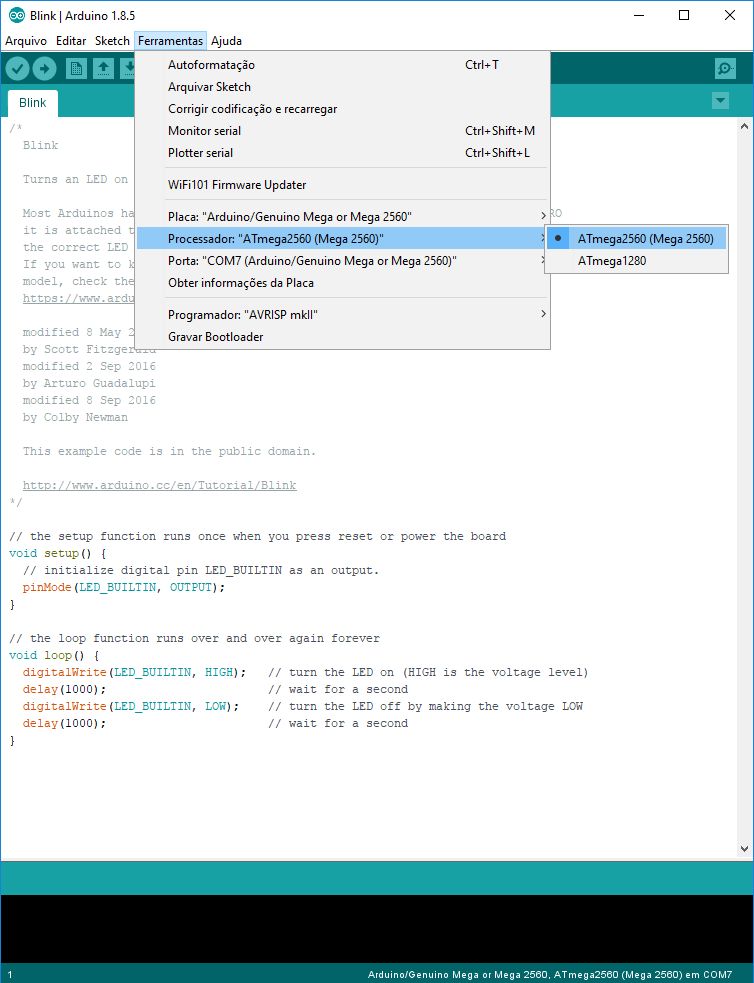Open Monitor serial from menu

click(x=343, y=130)
